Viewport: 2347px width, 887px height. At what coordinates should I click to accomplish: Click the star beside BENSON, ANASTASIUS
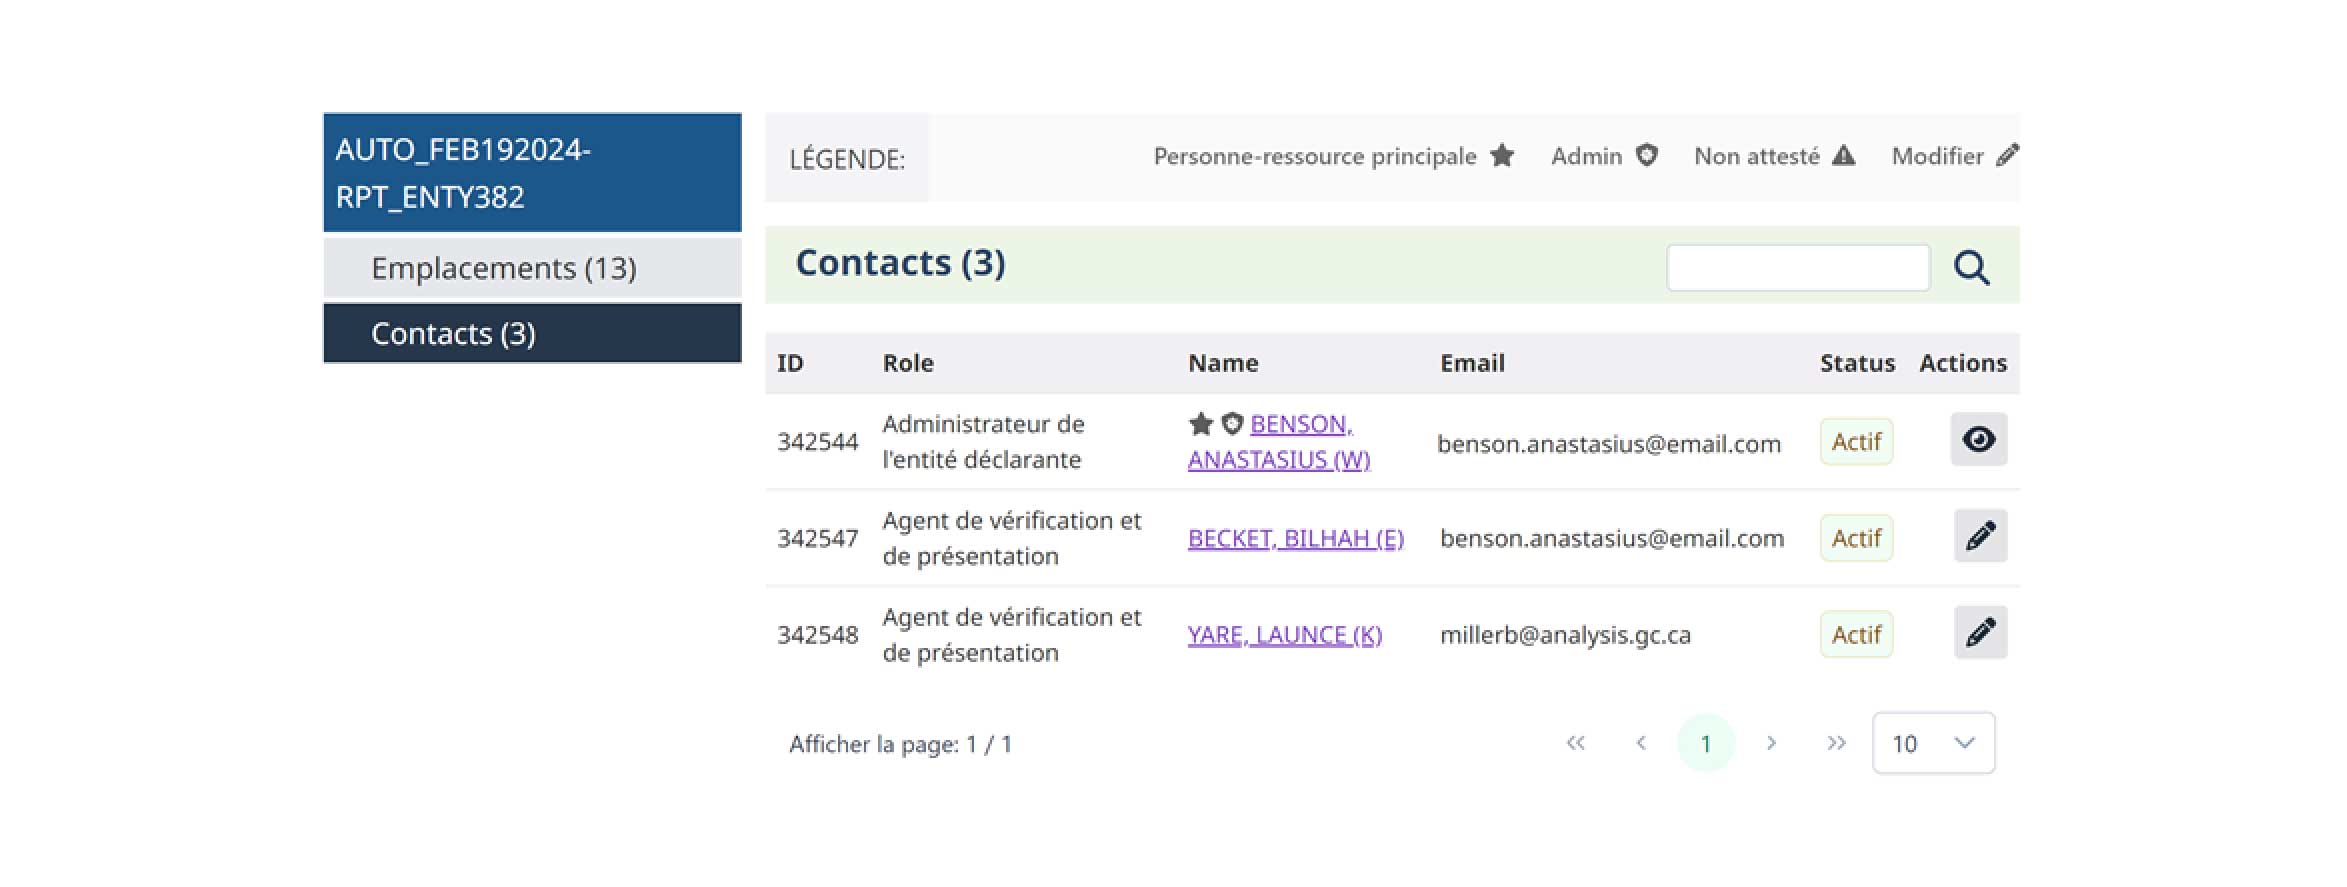pos(1201,424)
